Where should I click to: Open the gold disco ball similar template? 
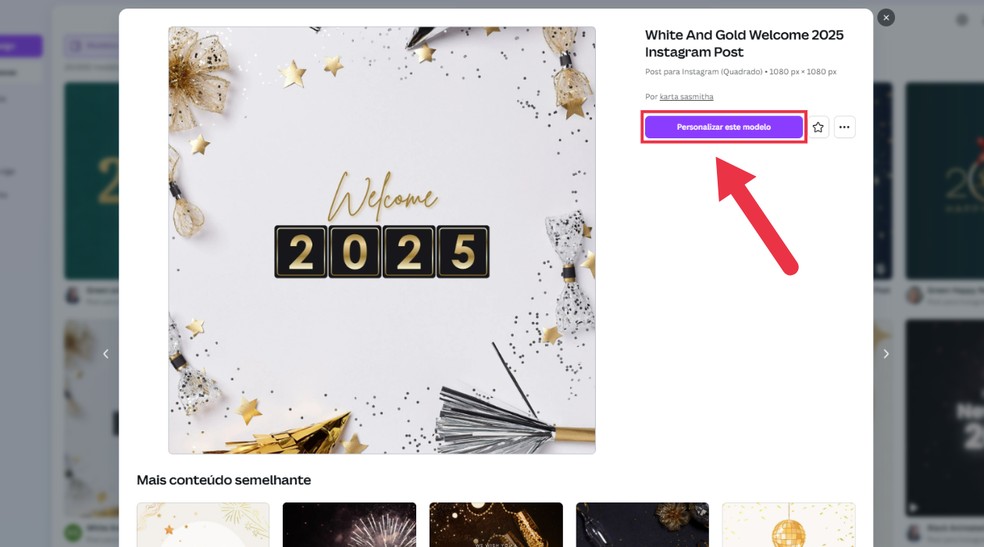click(x=788, y=524)
